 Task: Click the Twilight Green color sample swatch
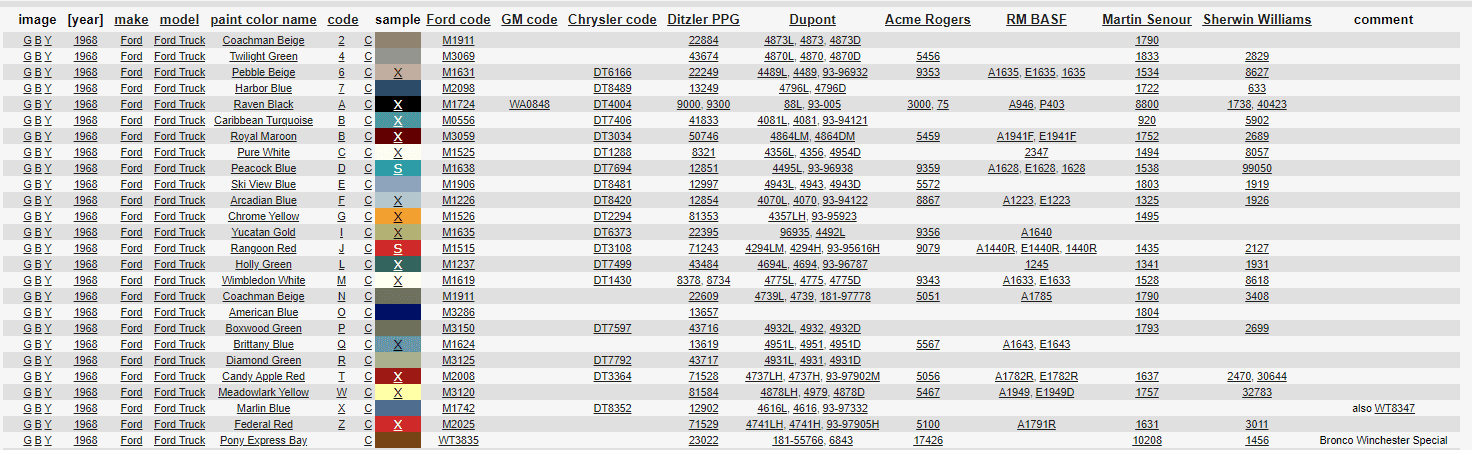[x=398, y=57]
